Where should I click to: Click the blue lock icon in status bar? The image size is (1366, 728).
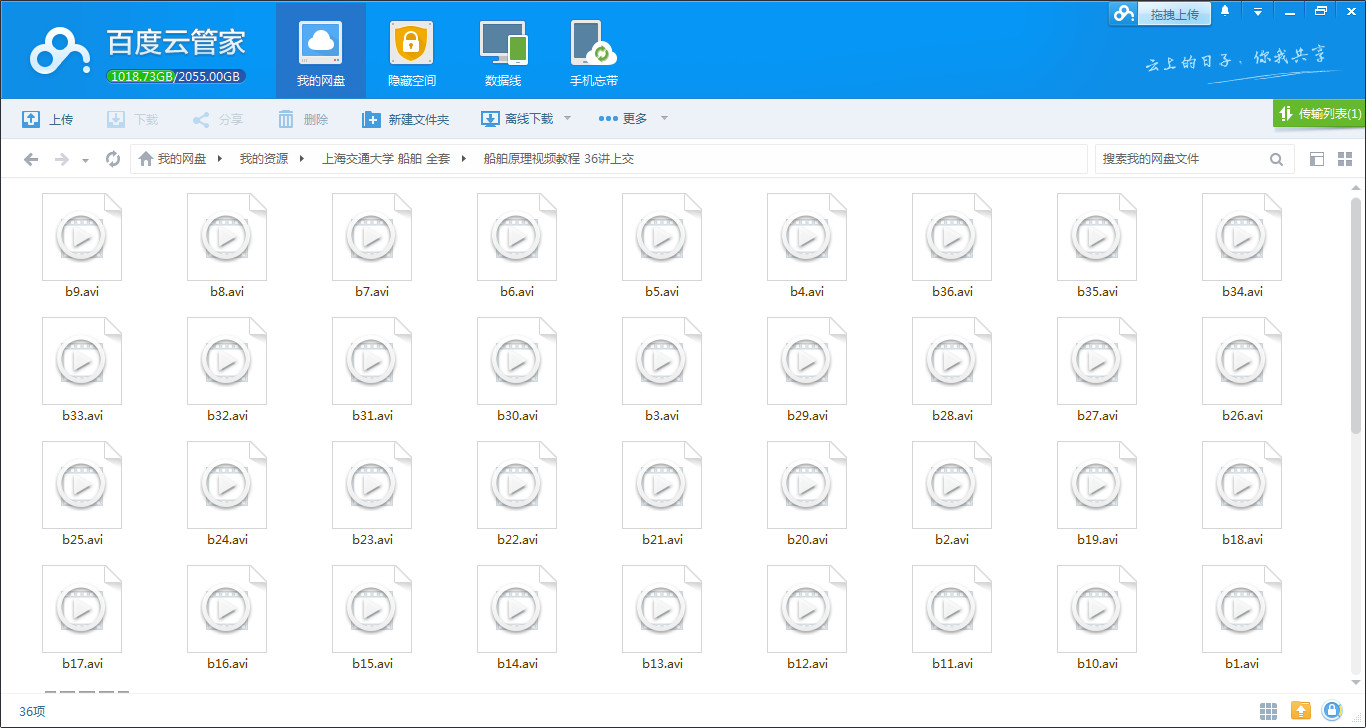click(x=1332, y=711)
